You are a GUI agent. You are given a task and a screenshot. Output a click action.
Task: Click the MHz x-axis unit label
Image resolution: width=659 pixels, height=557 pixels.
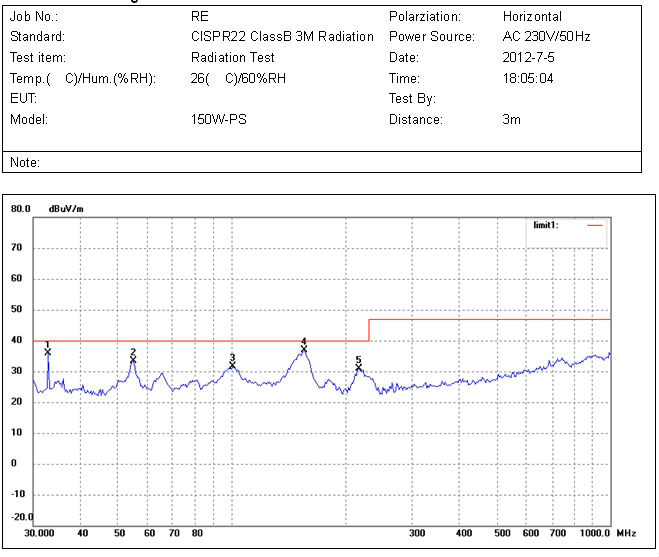[x=626, y=533]
